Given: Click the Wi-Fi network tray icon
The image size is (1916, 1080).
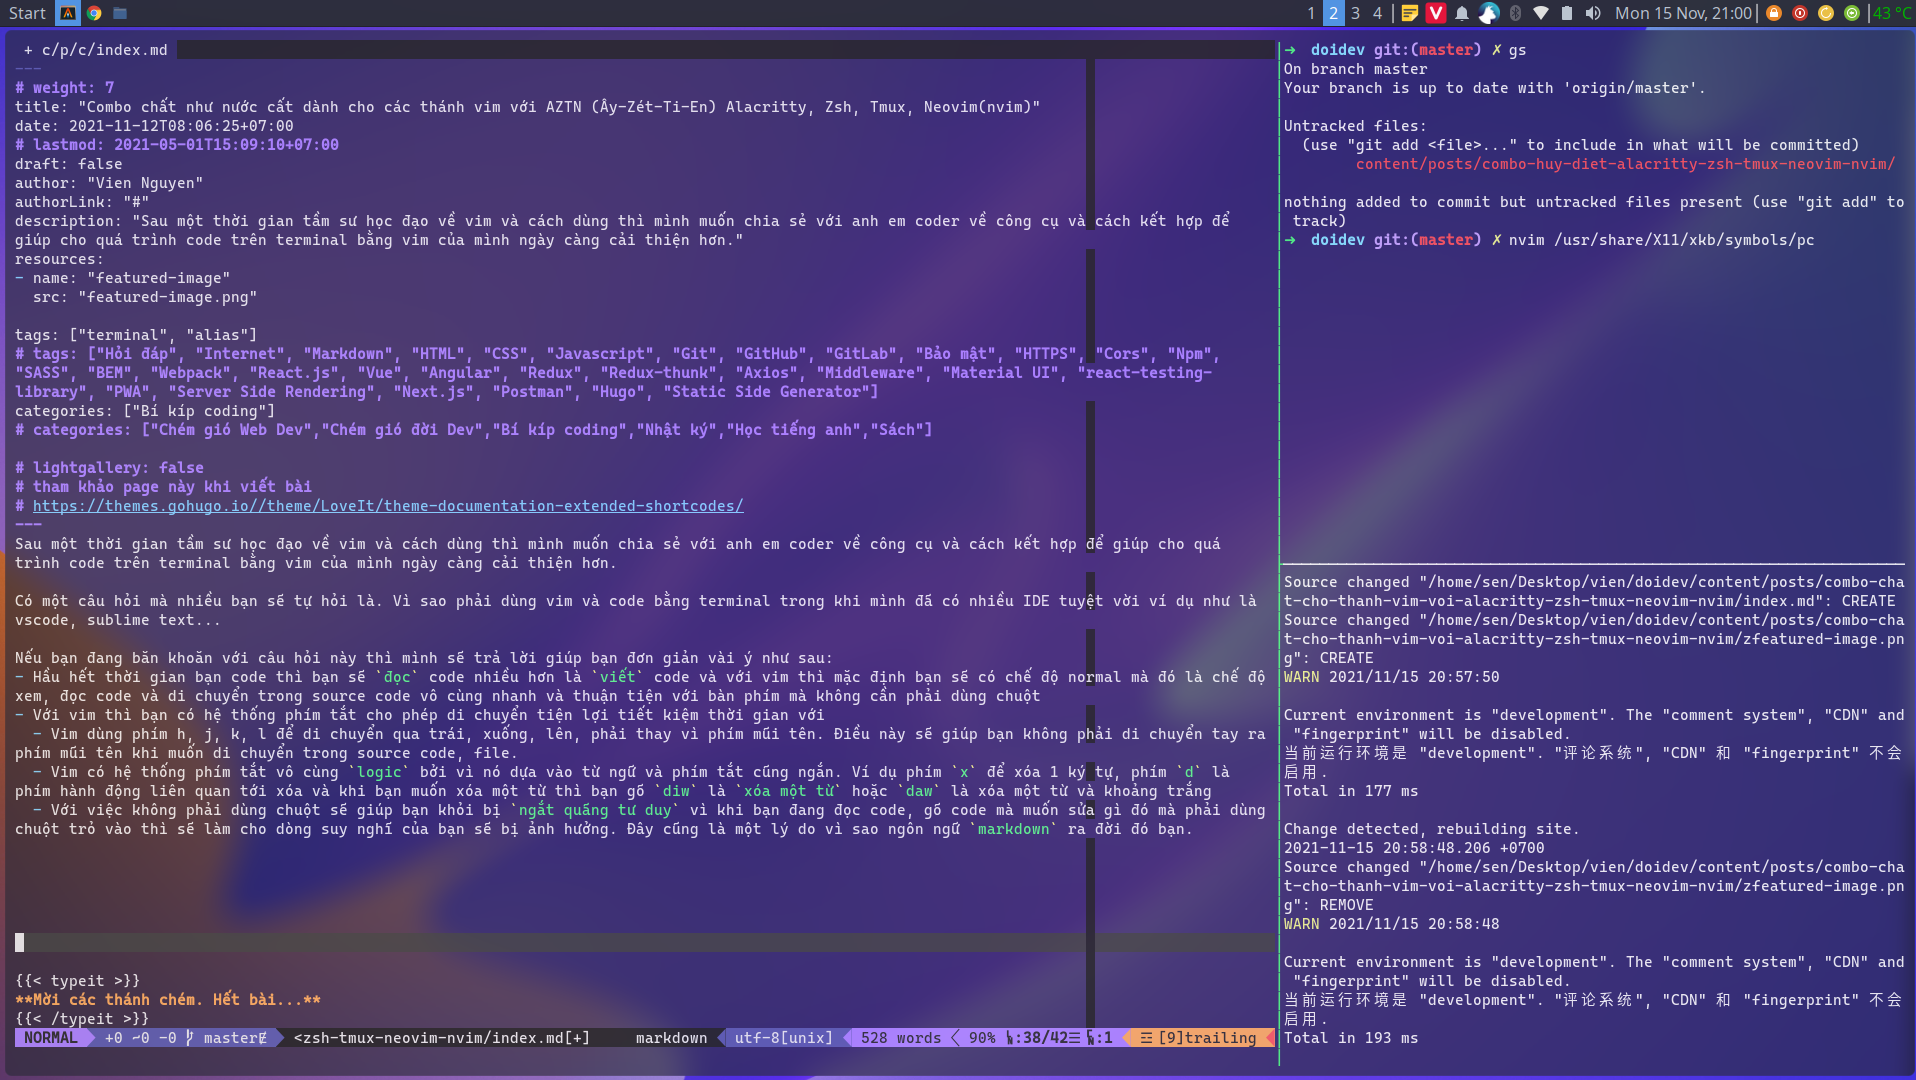Looking at the screenshot, I should click(1541, 13).
